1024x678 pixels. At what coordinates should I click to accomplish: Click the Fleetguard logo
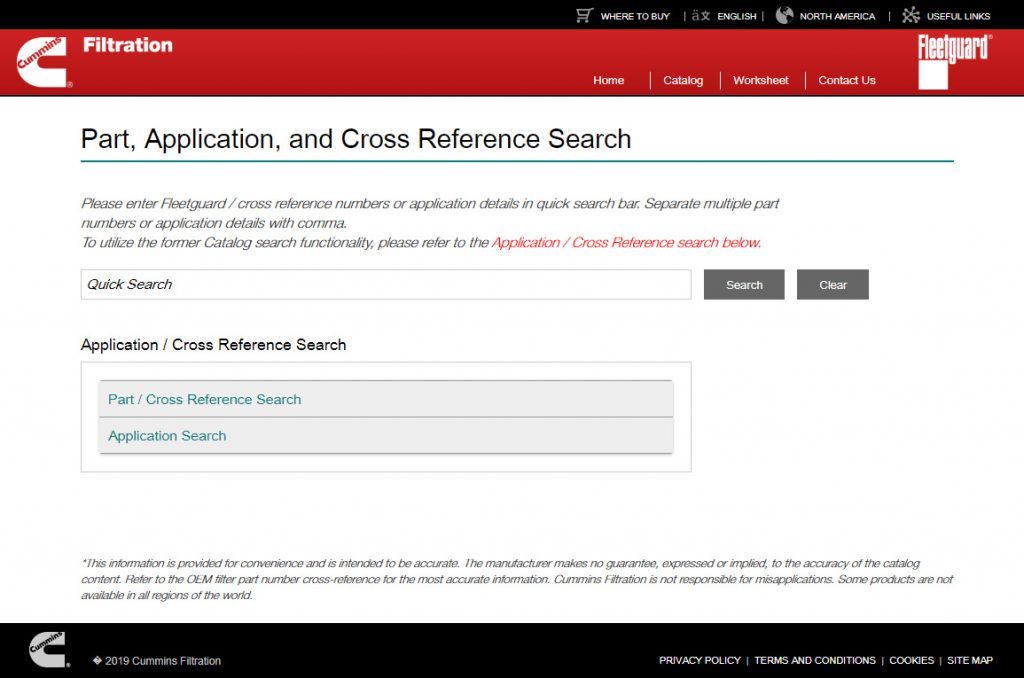955,61
